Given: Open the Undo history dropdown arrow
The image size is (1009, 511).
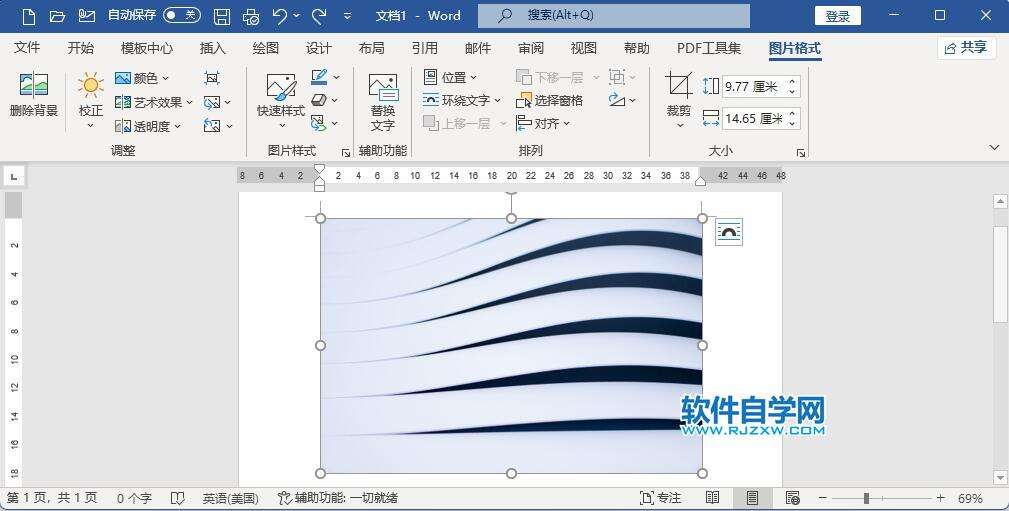Looking at the screenshot, I should point(296,16).
